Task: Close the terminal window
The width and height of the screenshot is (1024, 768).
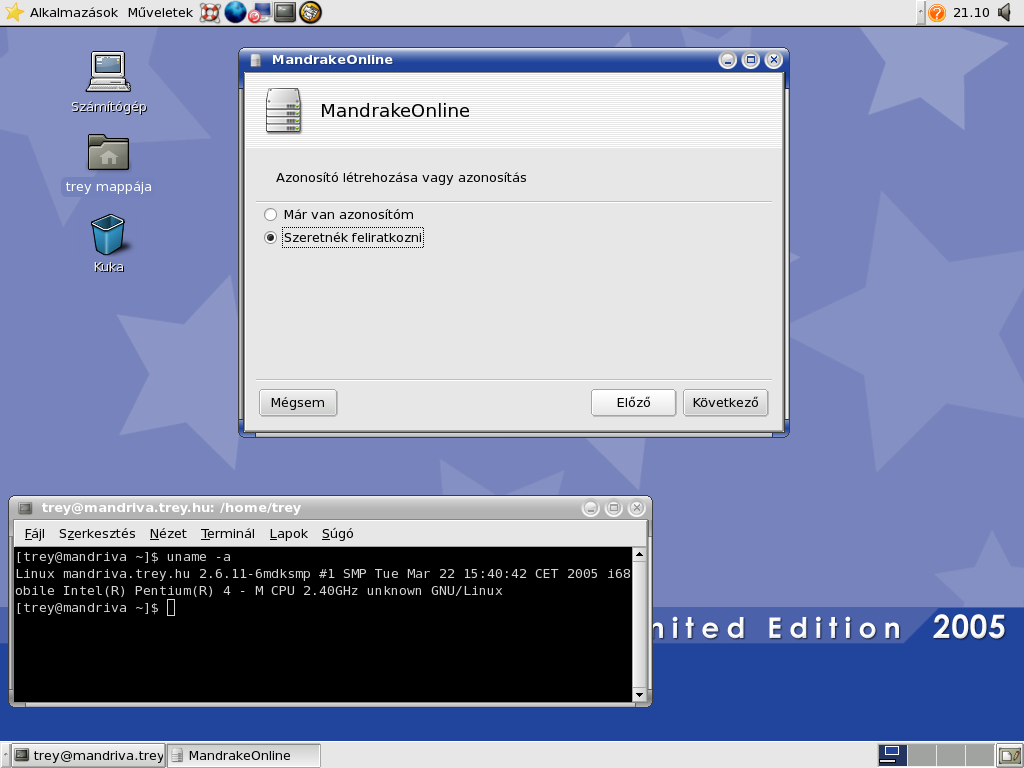Action: point(637,508)
